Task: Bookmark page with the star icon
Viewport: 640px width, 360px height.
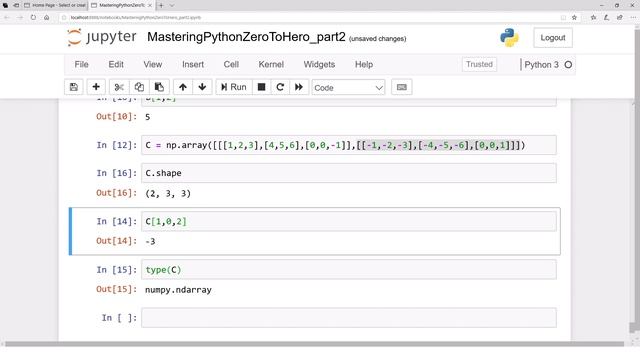Action: click(x=574, y=18)
